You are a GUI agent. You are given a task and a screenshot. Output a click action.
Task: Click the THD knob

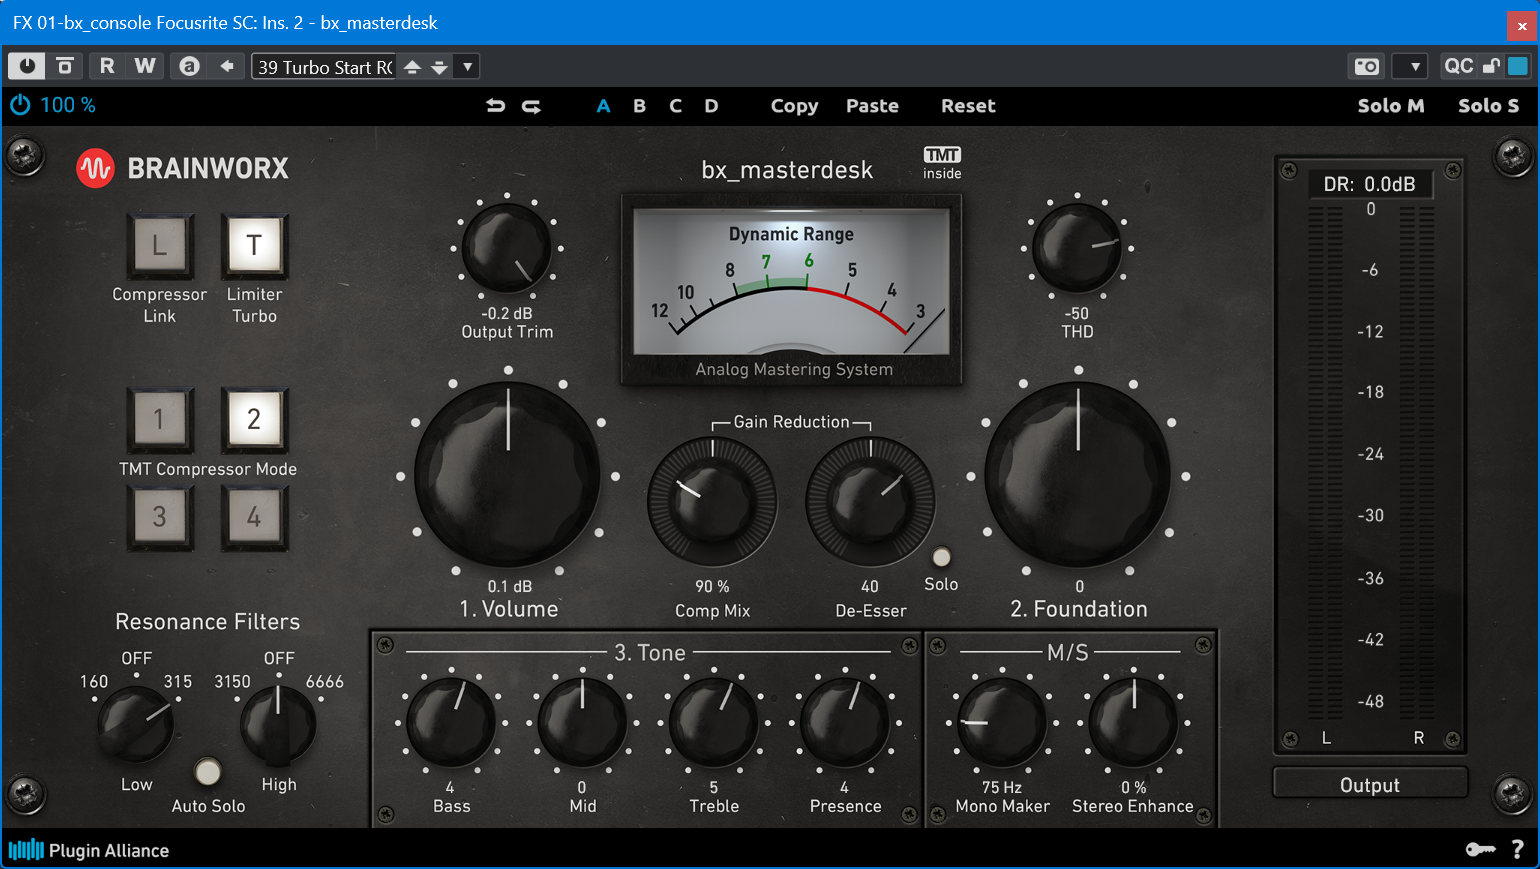click(1077, 248)
